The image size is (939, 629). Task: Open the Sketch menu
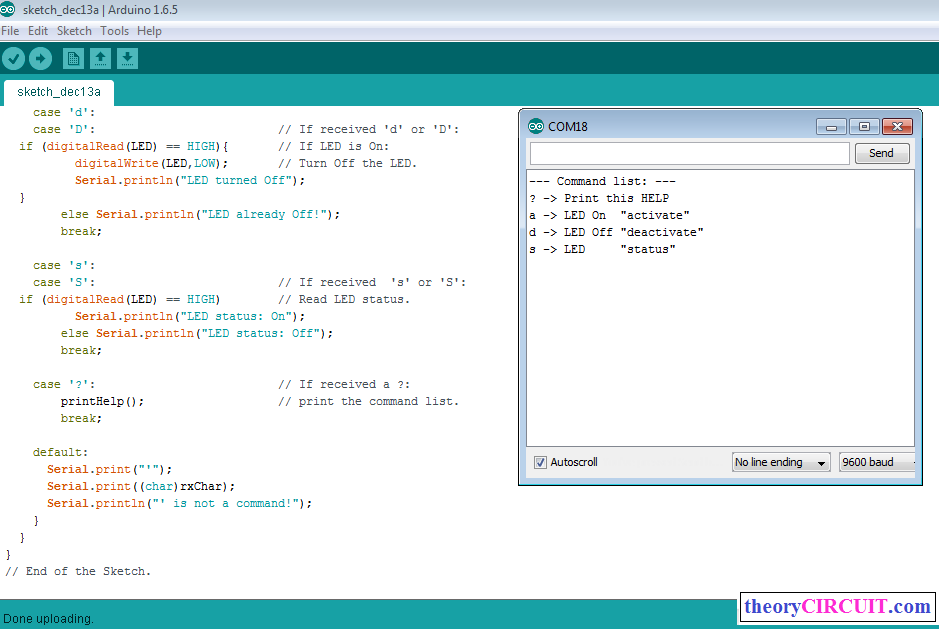(x=74, y=31)
